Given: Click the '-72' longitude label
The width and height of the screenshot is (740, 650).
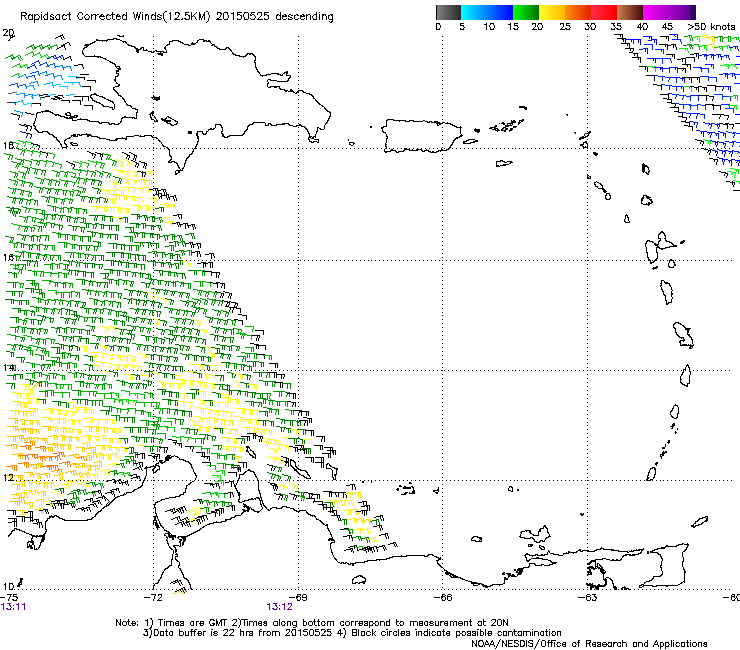Looking at the screenshot, I should pos(153,598).
